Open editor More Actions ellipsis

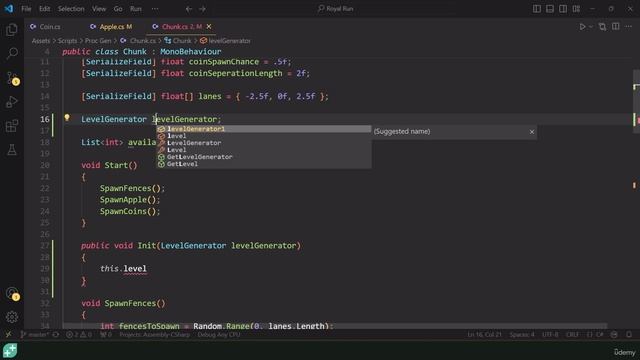tap(629, 27)
